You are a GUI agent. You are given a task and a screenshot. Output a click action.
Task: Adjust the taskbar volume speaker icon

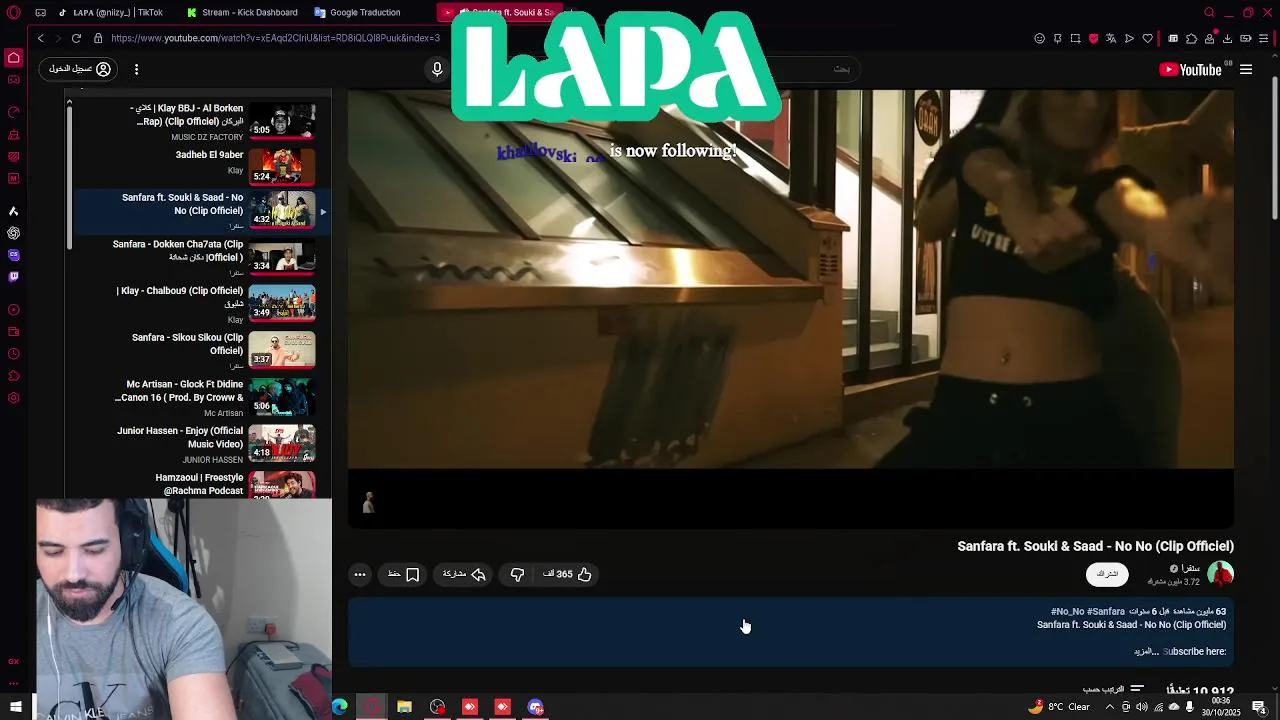click(1142, 707)
